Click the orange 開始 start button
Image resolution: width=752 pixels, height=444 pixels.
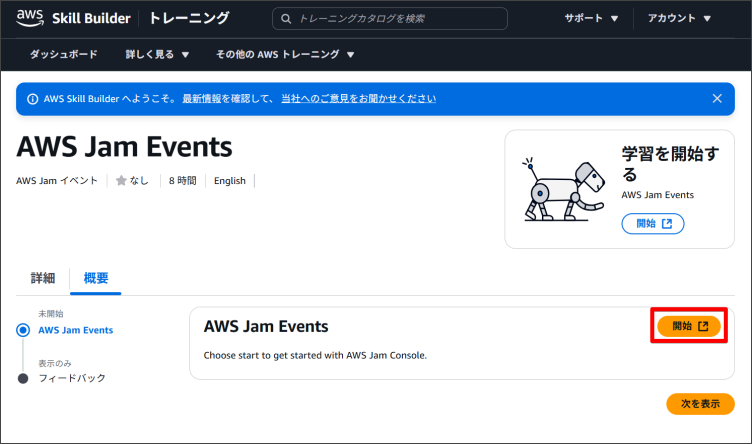click(x=689, y=326)
